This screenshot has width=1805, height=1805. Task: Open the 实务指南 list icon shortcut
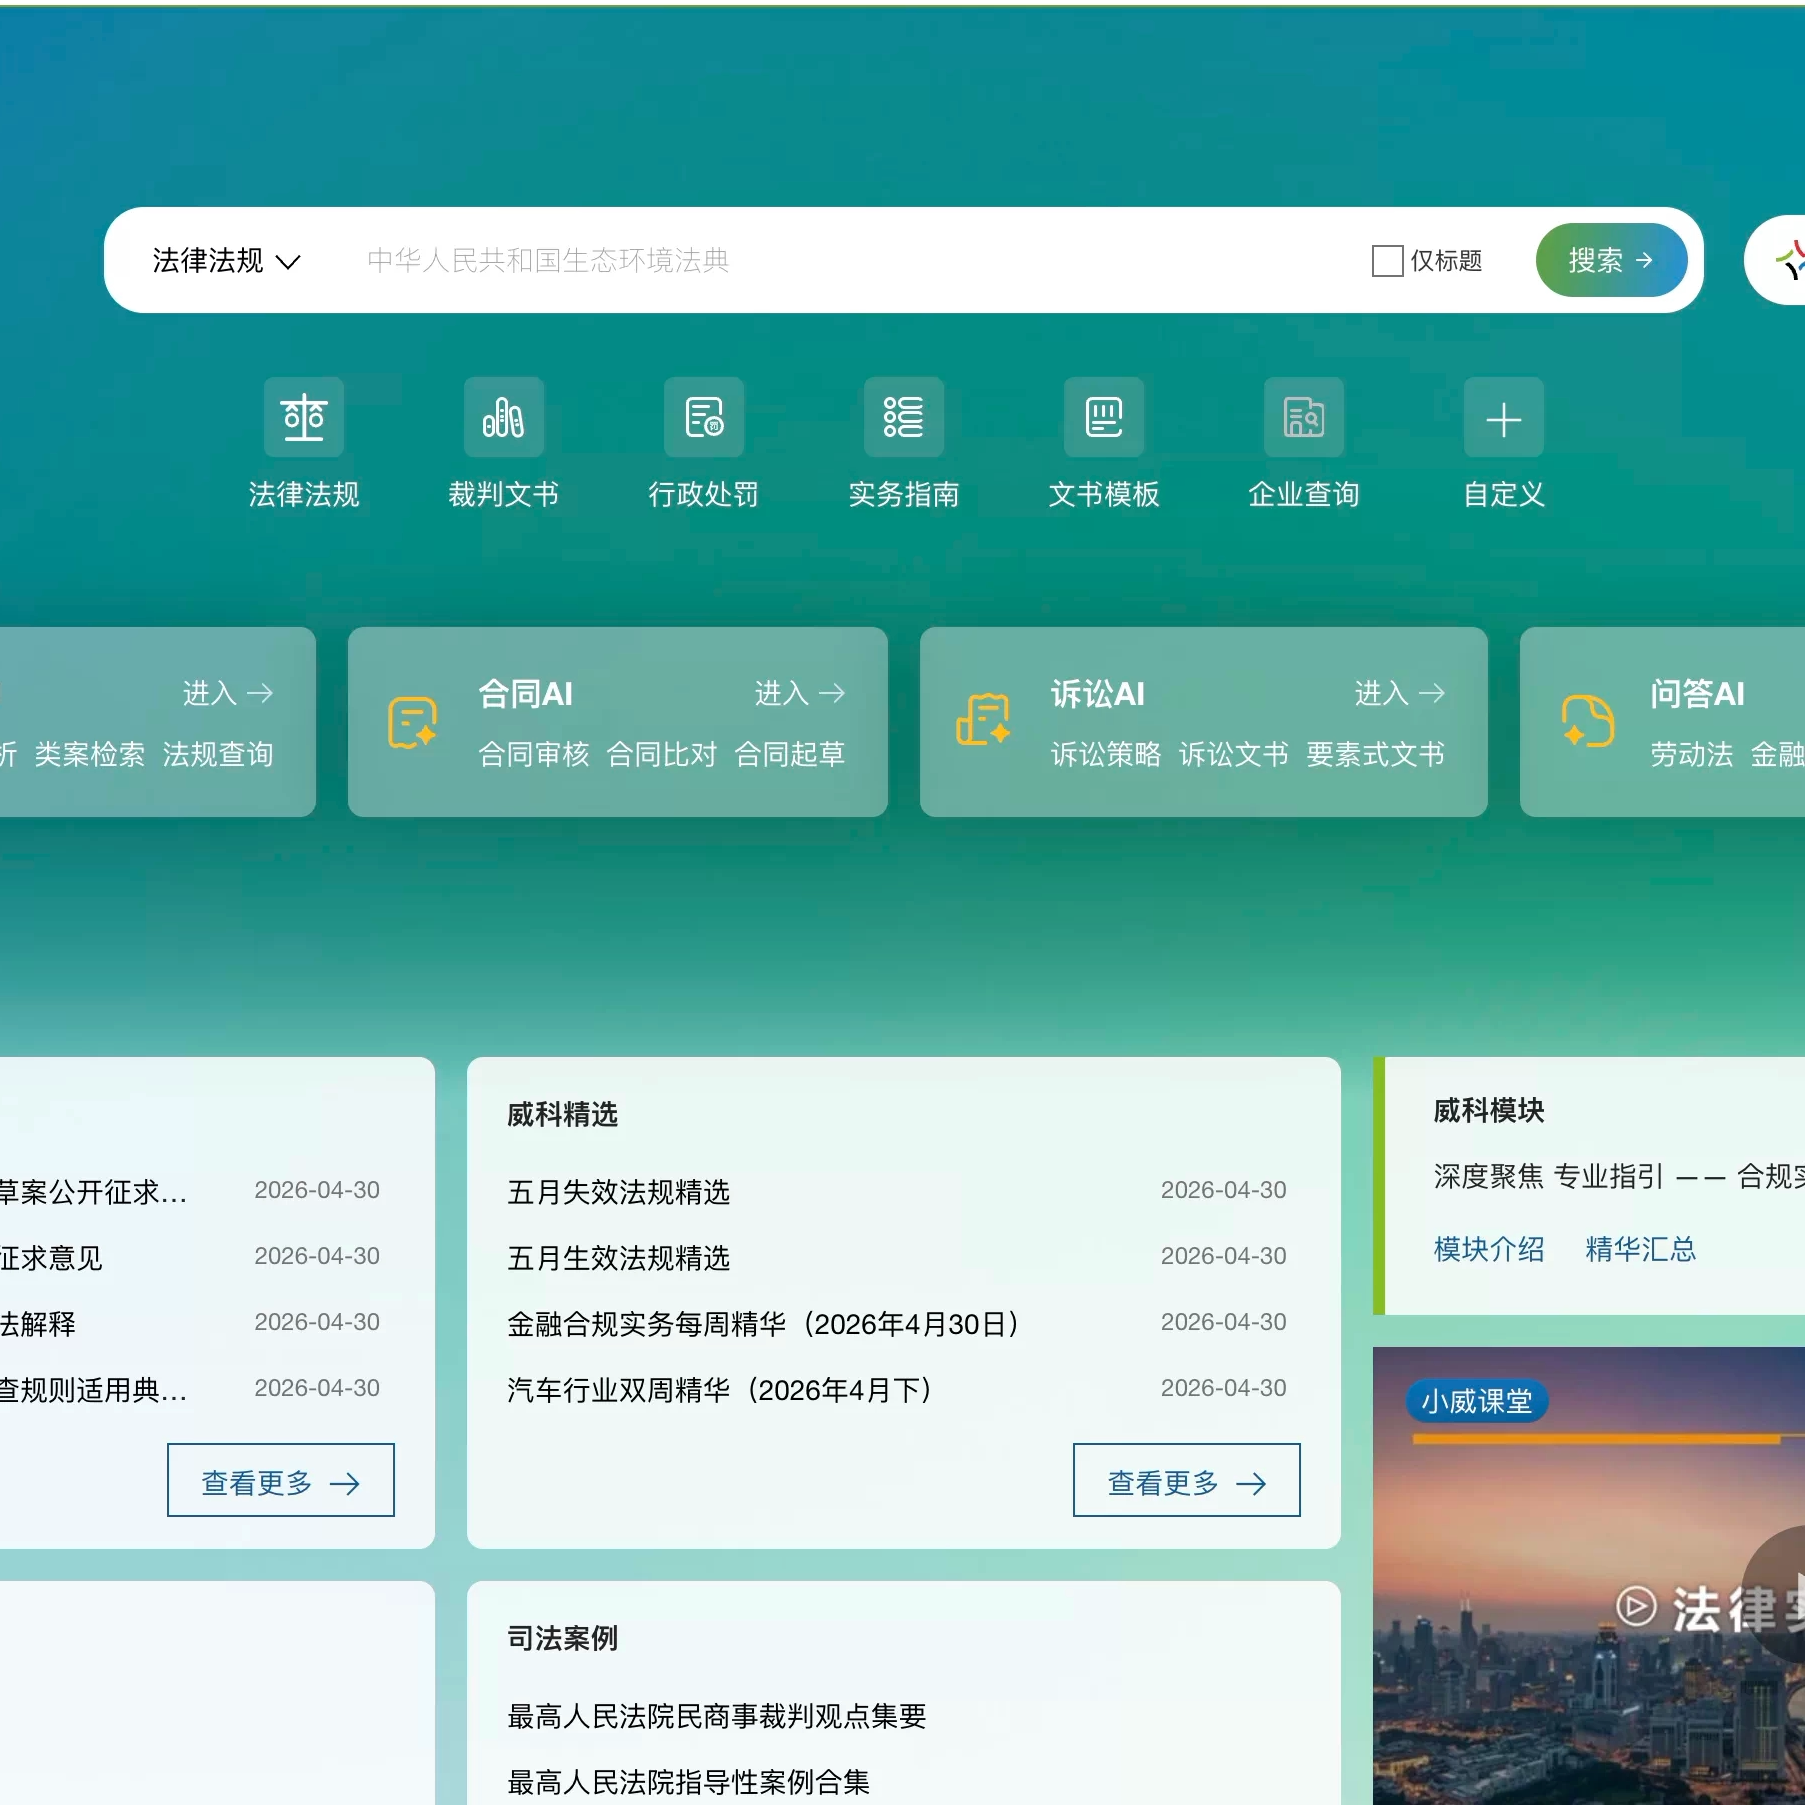tap(904, 417)
